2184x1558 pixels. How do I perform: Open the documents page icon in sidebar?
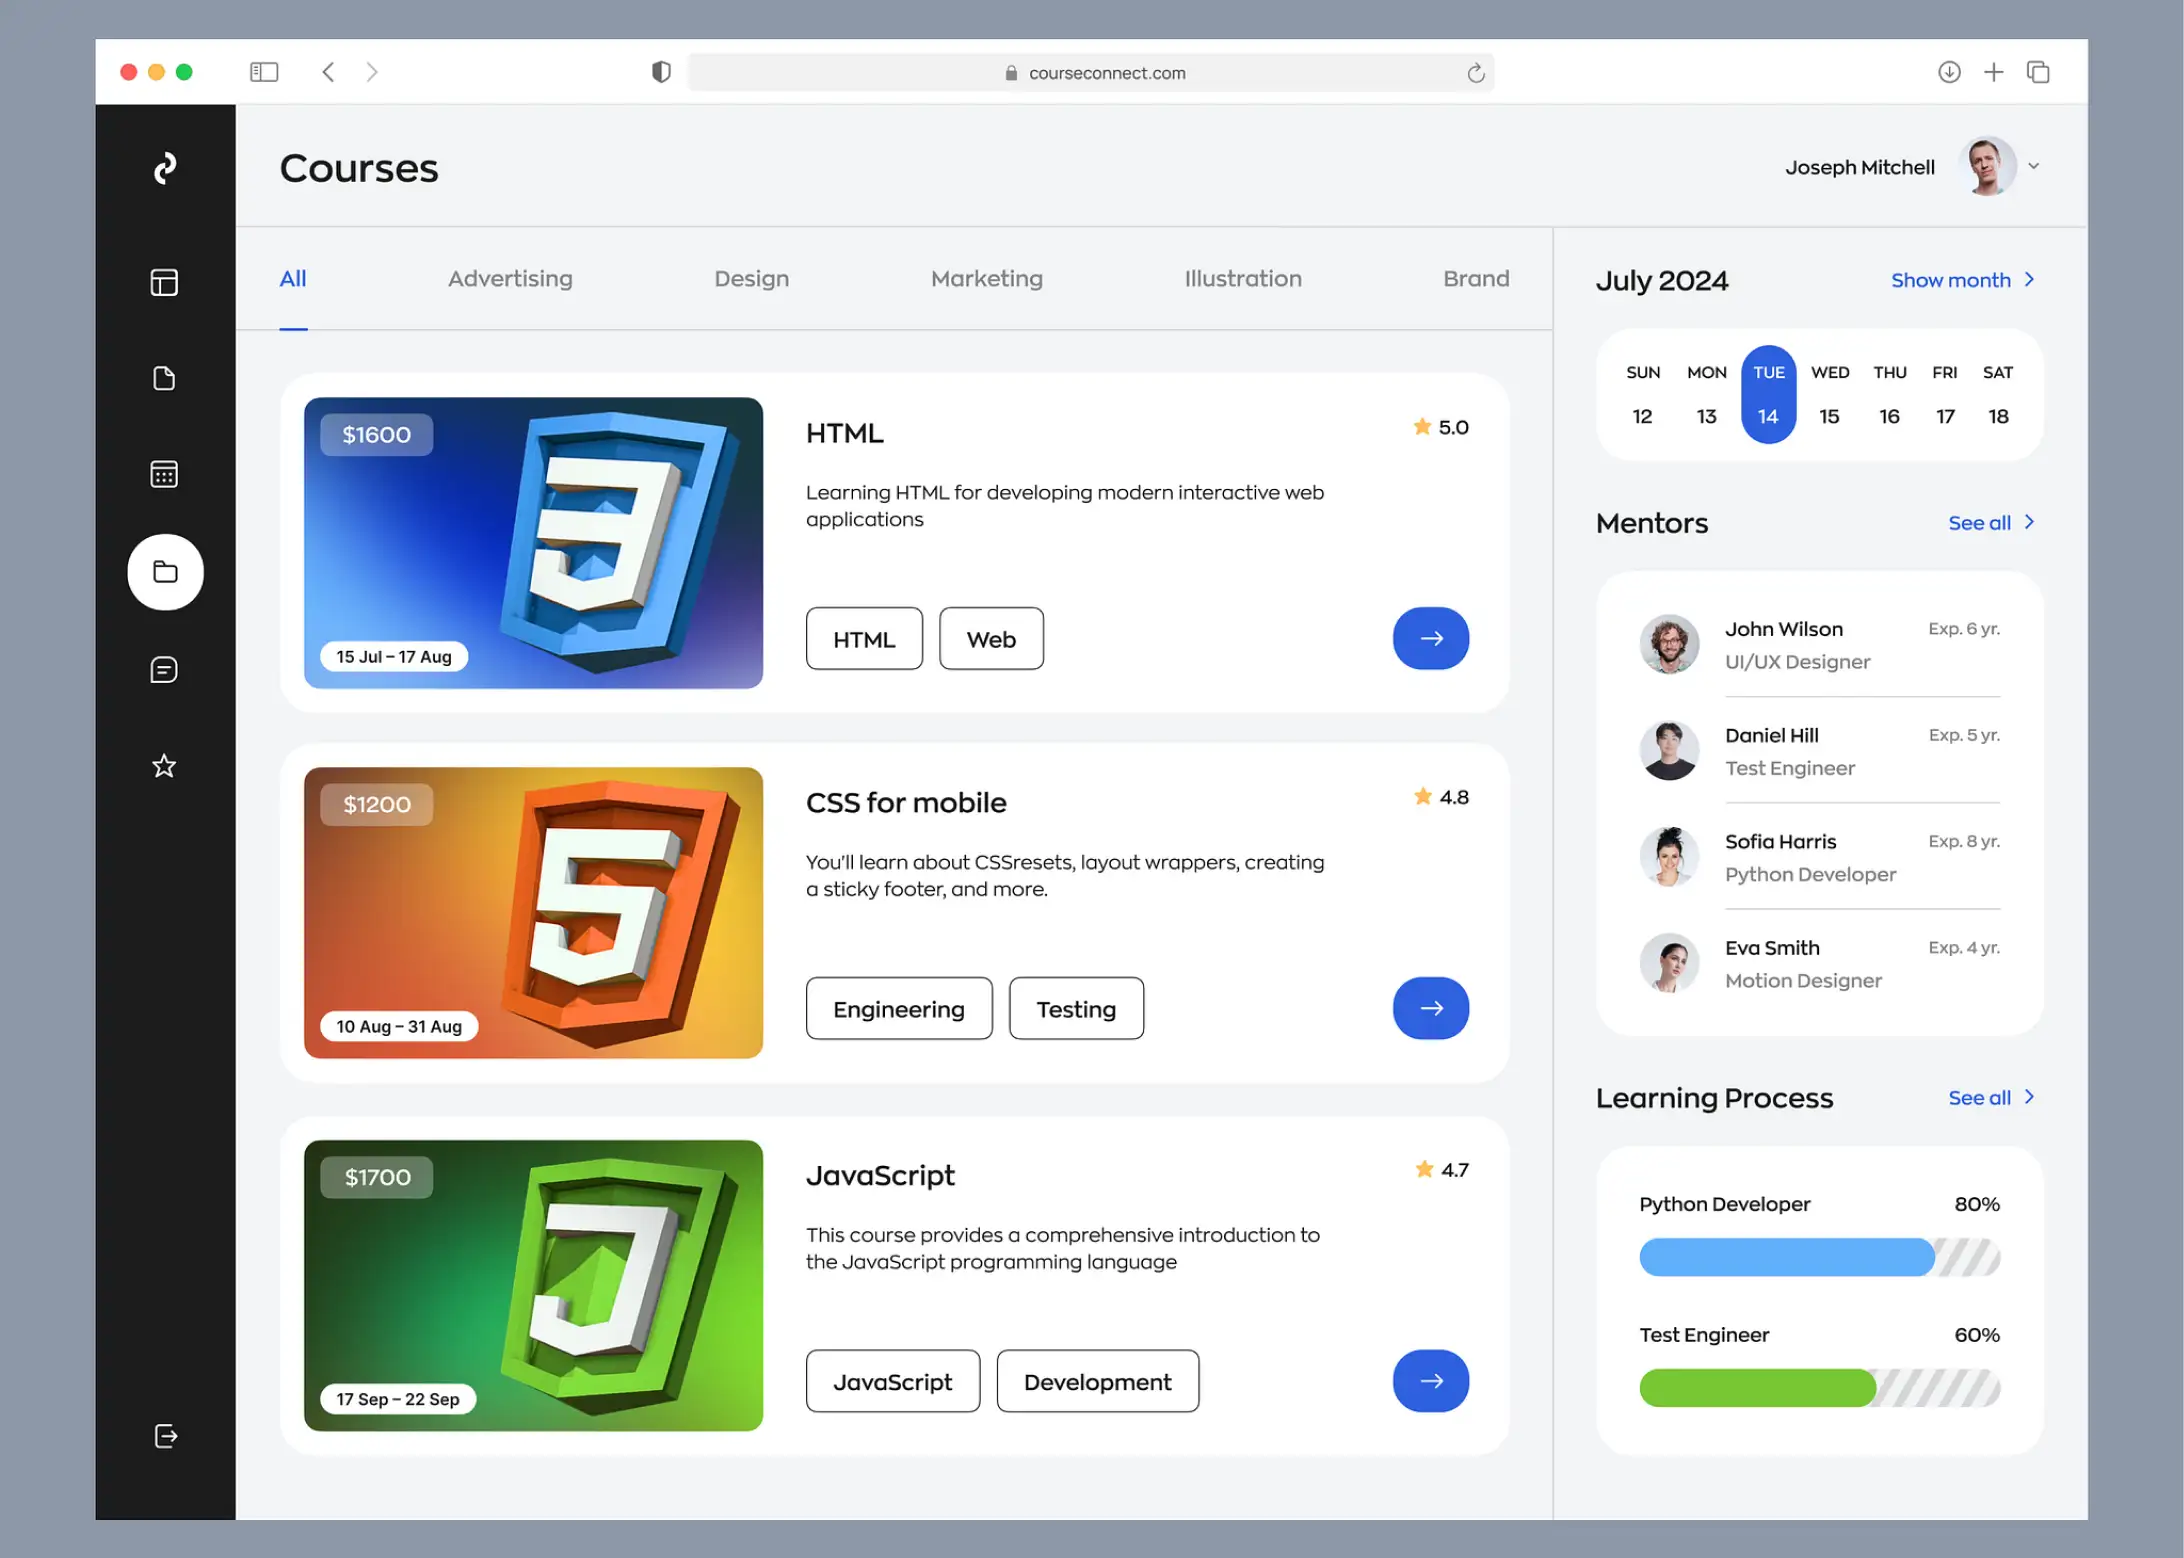click(x=164, y=378)
